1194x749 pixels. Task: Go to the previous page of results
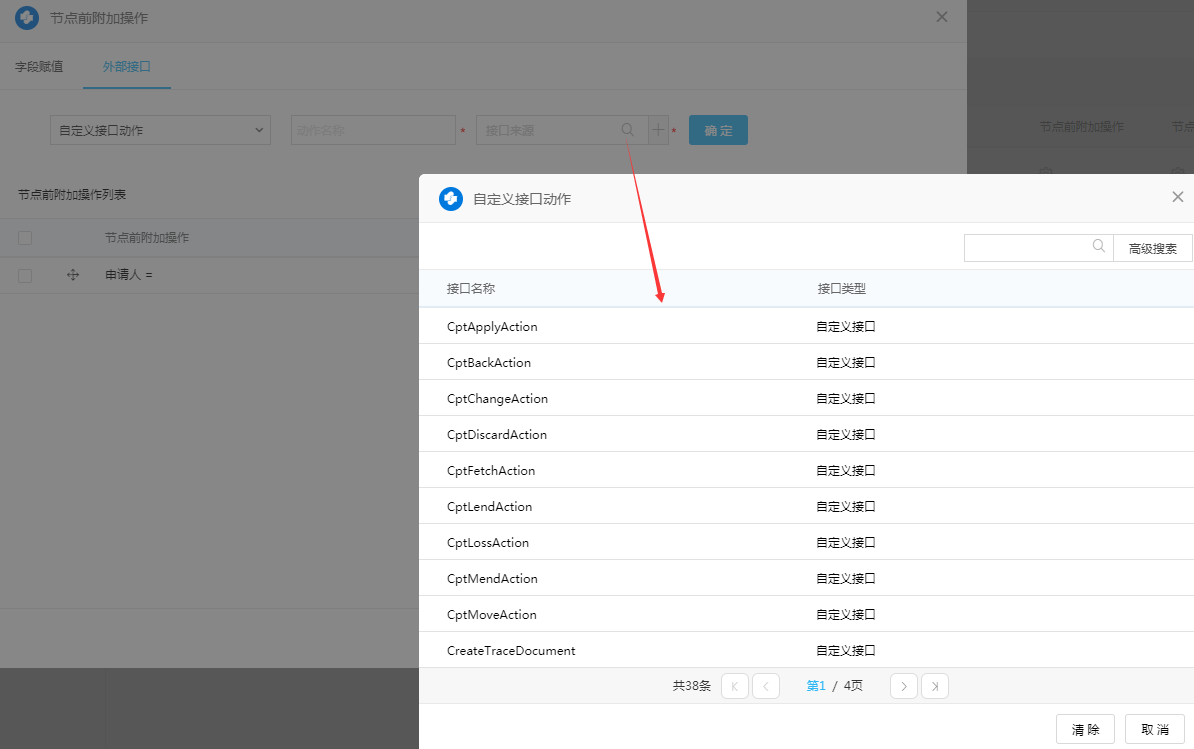tap(766, 686)
